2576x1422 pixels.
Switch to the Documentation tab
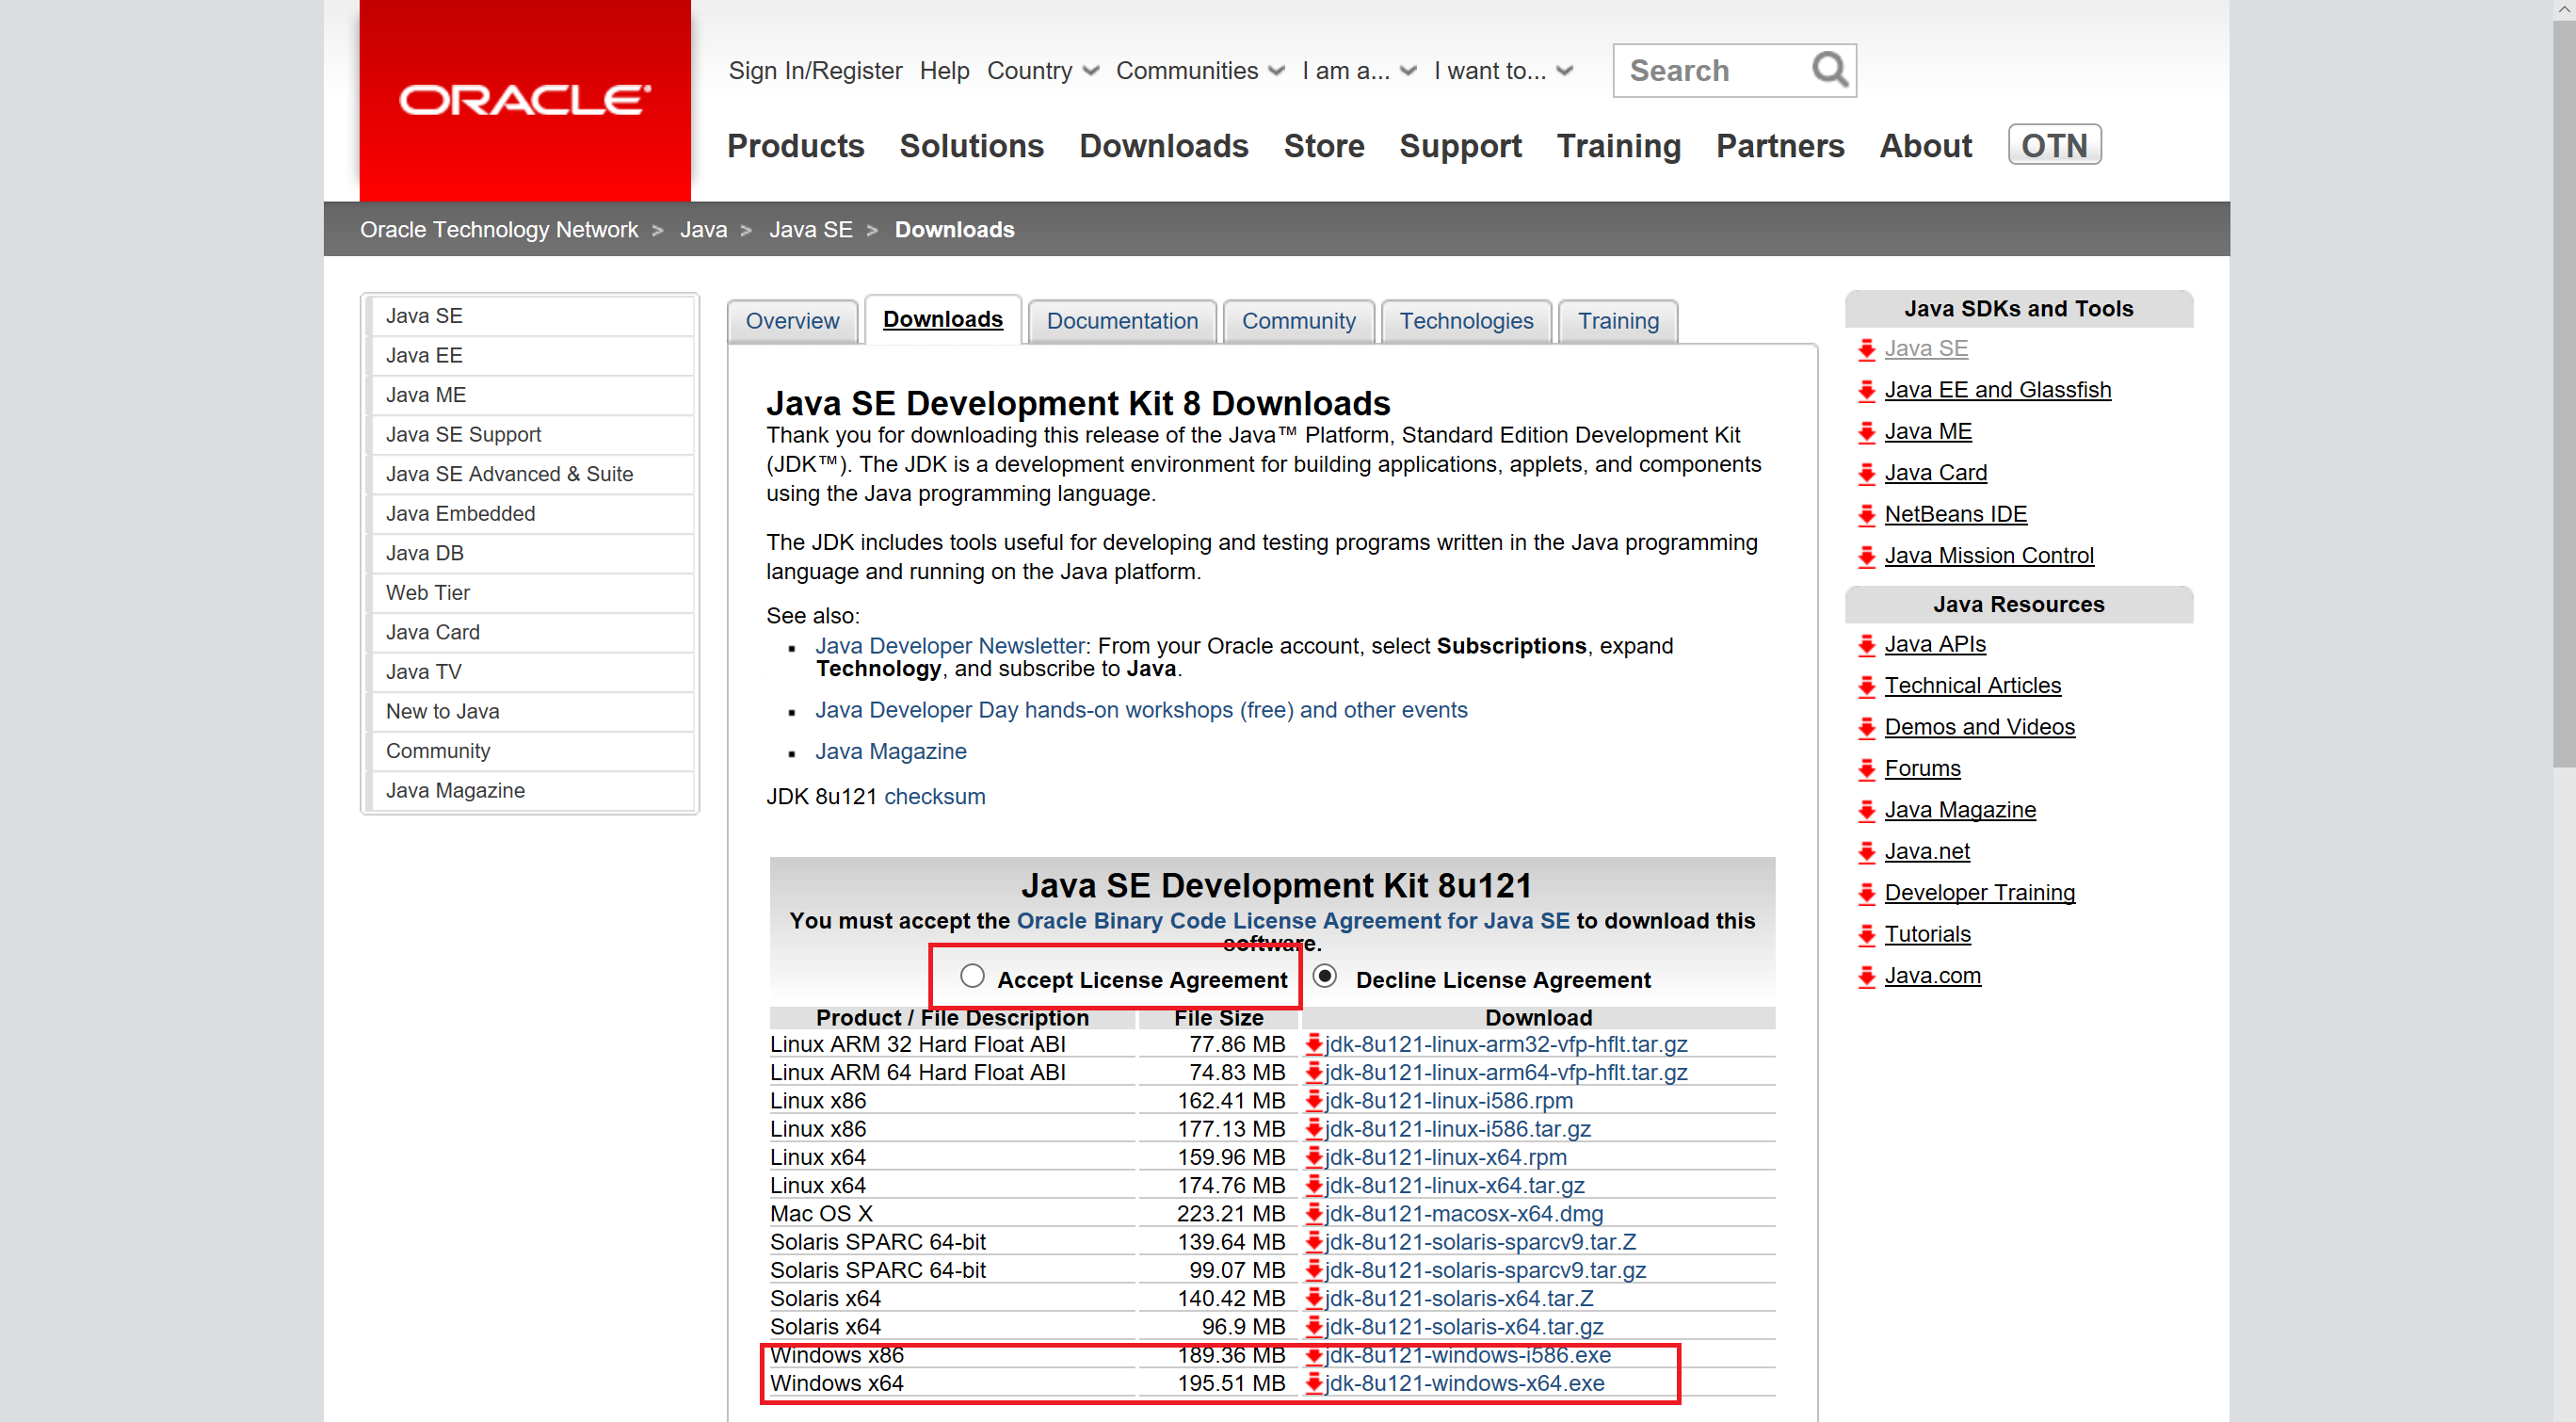1121,321
